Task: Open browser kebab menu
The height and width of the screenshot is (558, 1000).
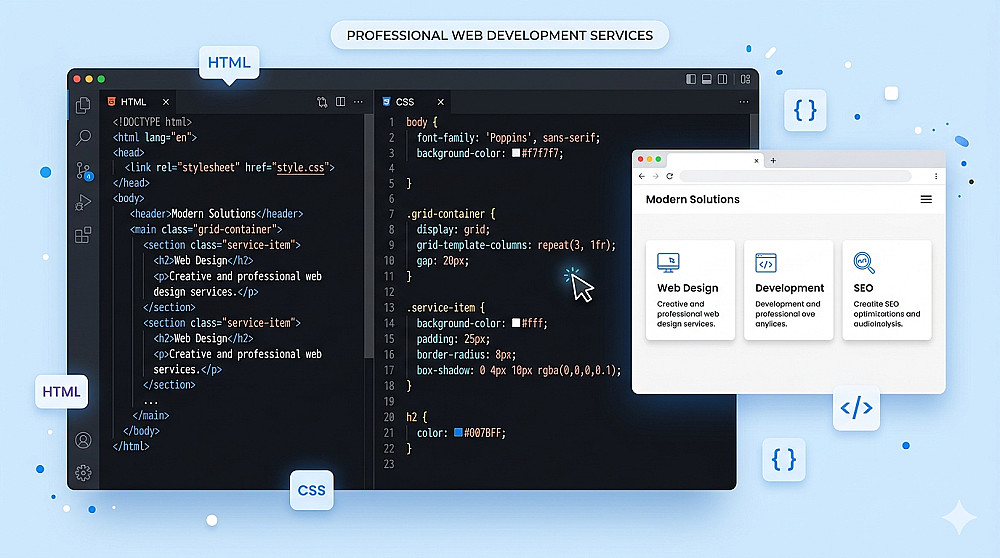Action: point(936,176)
